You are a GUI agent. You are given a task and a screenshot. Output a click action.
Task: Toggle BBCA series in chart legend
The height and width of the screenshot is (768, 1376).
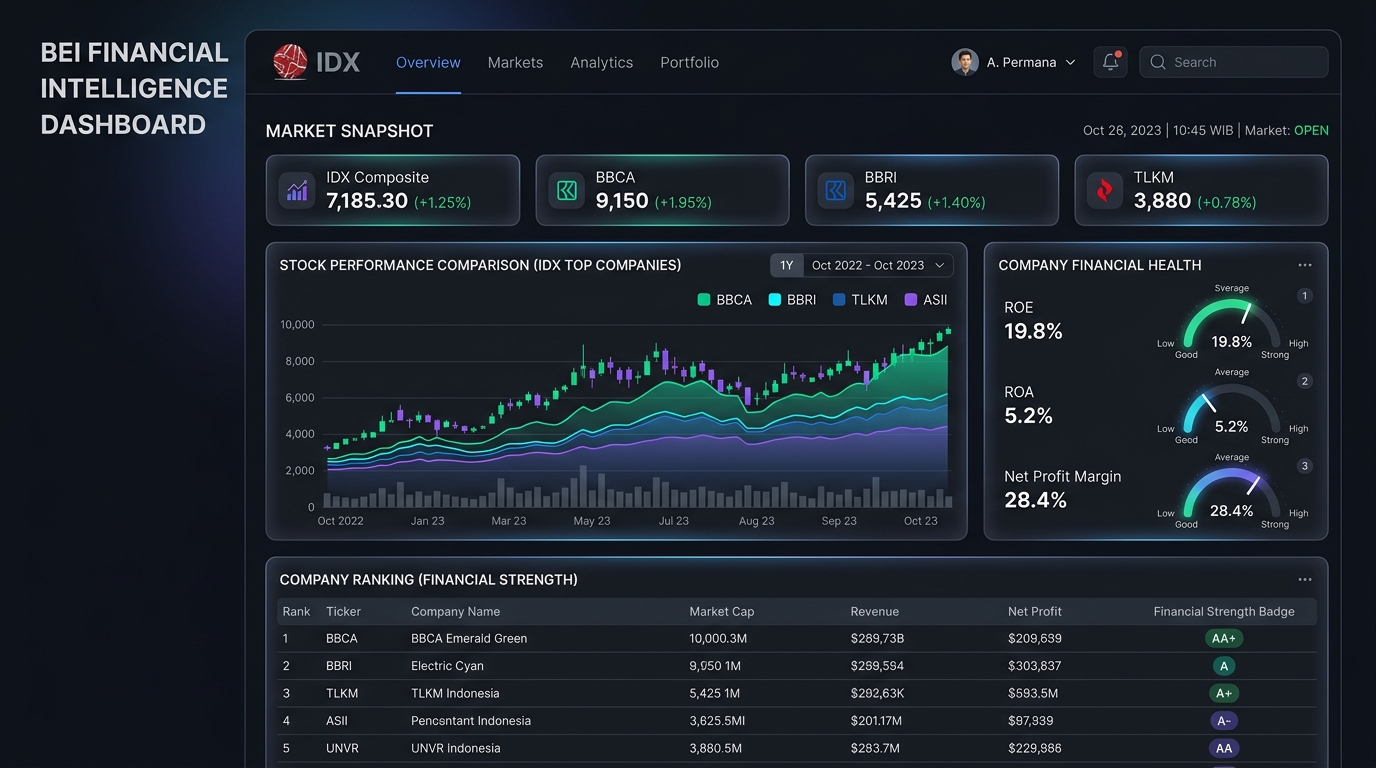point(724,300)
